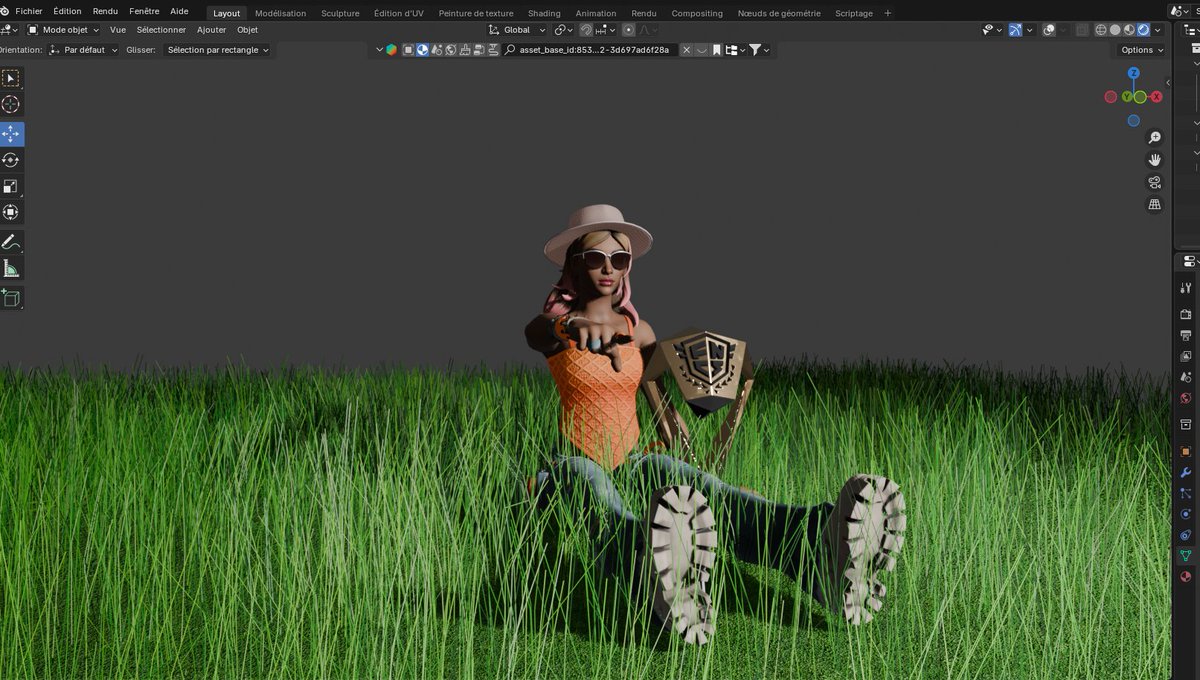Open the Objet menu
Image resolution: width=1200 pixels, height=680 pixels.
coord(247,30)
